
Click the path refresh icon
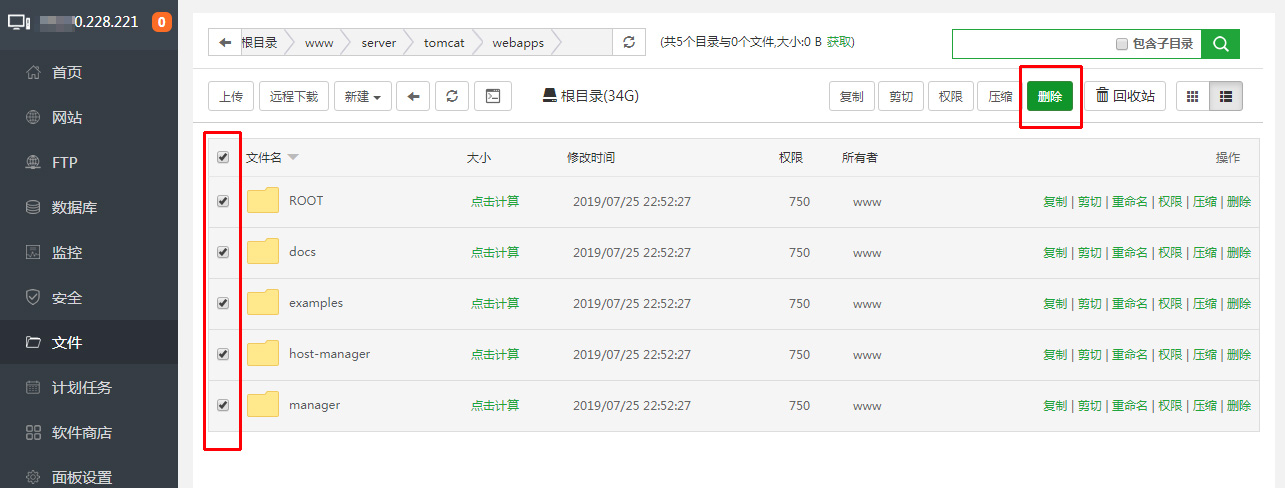click(628, 42)
